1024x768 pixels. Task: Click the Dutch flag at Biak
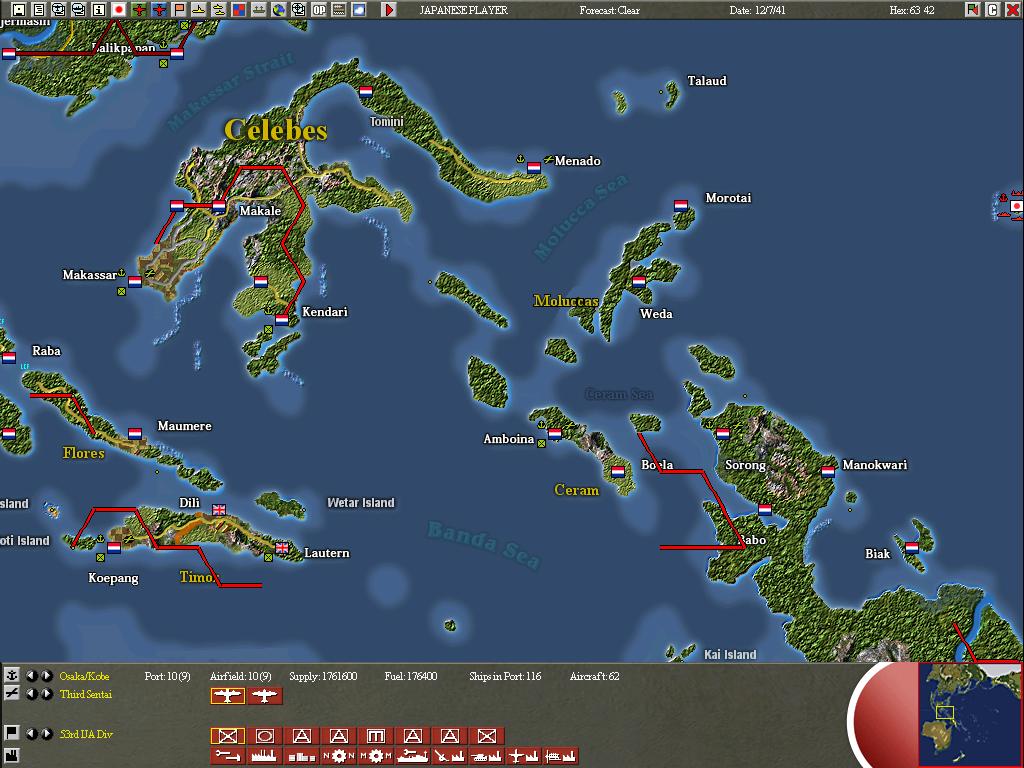912,547
